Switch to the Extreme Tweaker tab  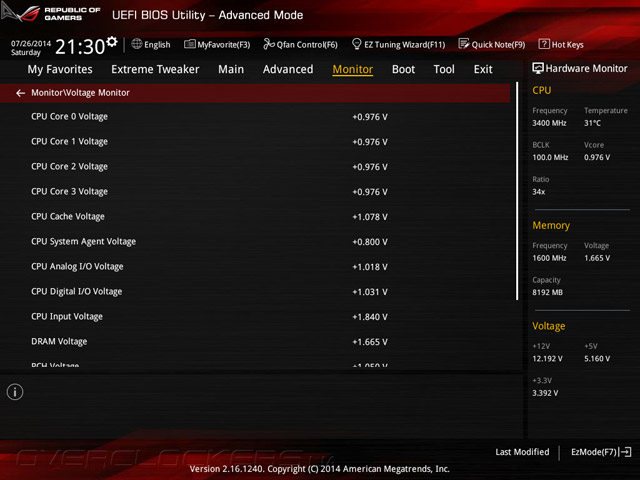pos(155,69)
